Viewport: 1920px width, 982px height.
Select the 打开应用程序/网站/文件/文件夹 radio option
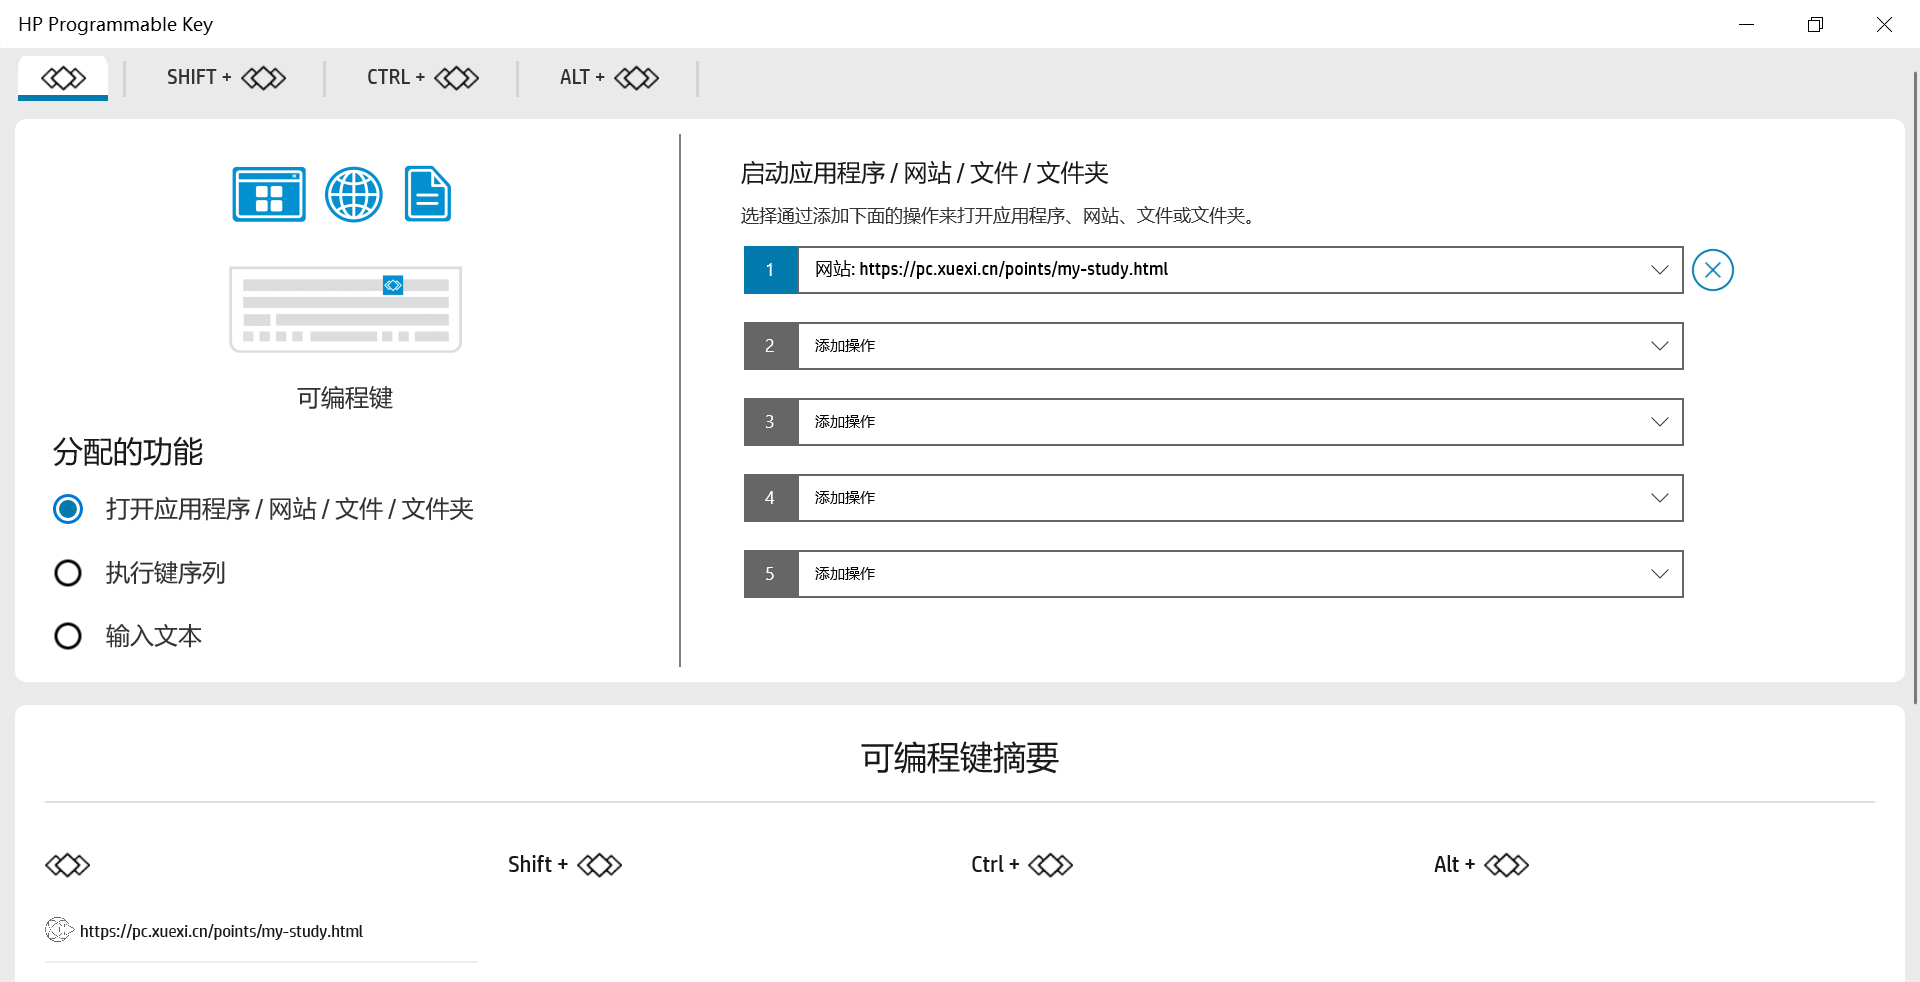(67, 509)
